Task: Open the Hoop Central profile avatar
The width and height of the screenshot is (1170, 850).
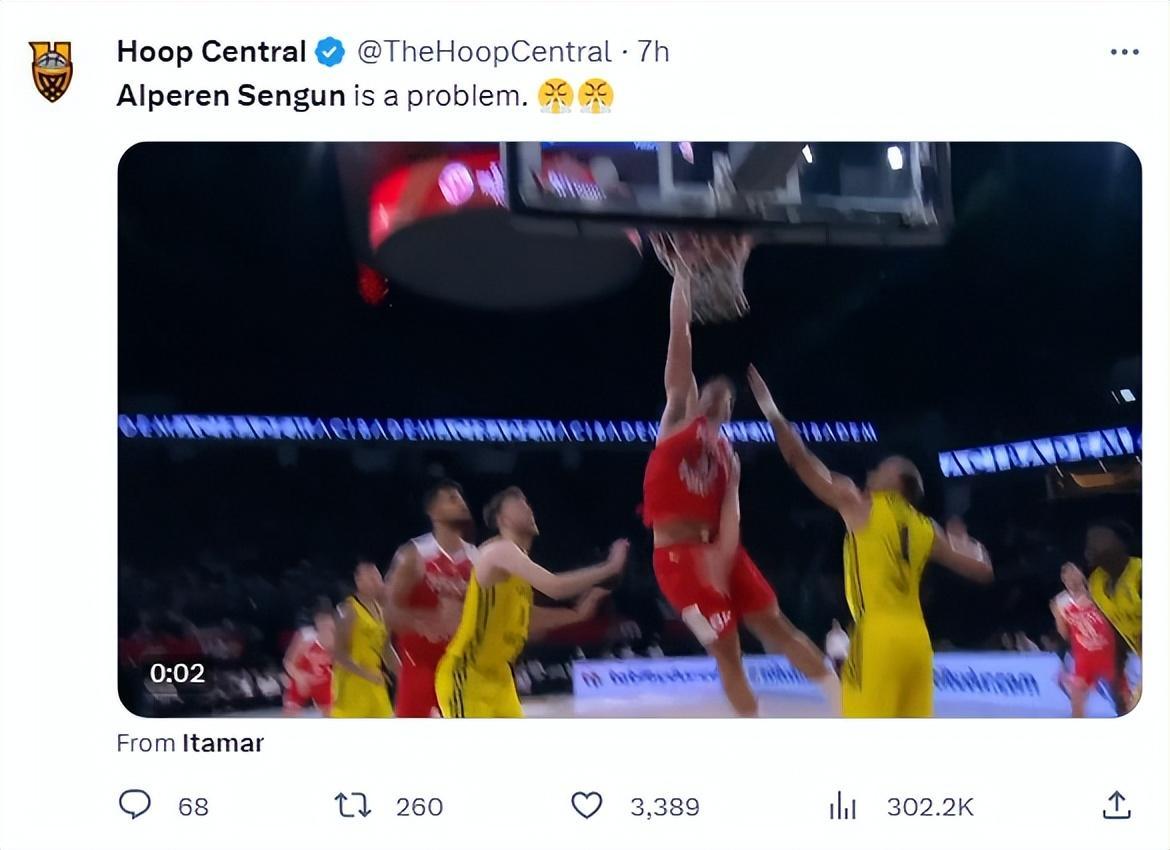Action: 51,71
